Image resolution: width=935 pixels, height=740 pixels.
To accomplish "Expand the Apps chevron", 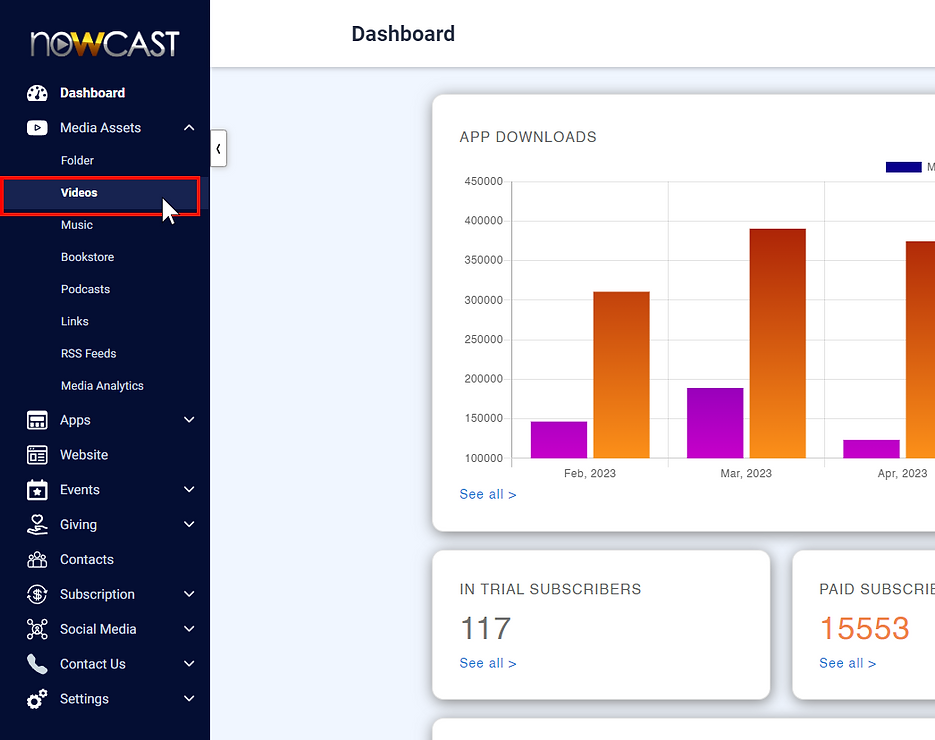I will [189, 420].
